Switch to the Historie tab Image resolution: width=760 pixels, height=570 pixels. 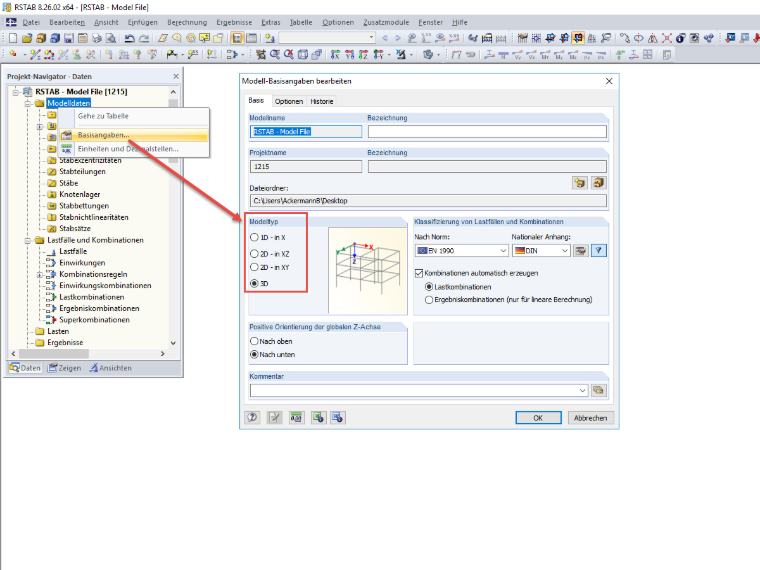[x=322, y=101]
